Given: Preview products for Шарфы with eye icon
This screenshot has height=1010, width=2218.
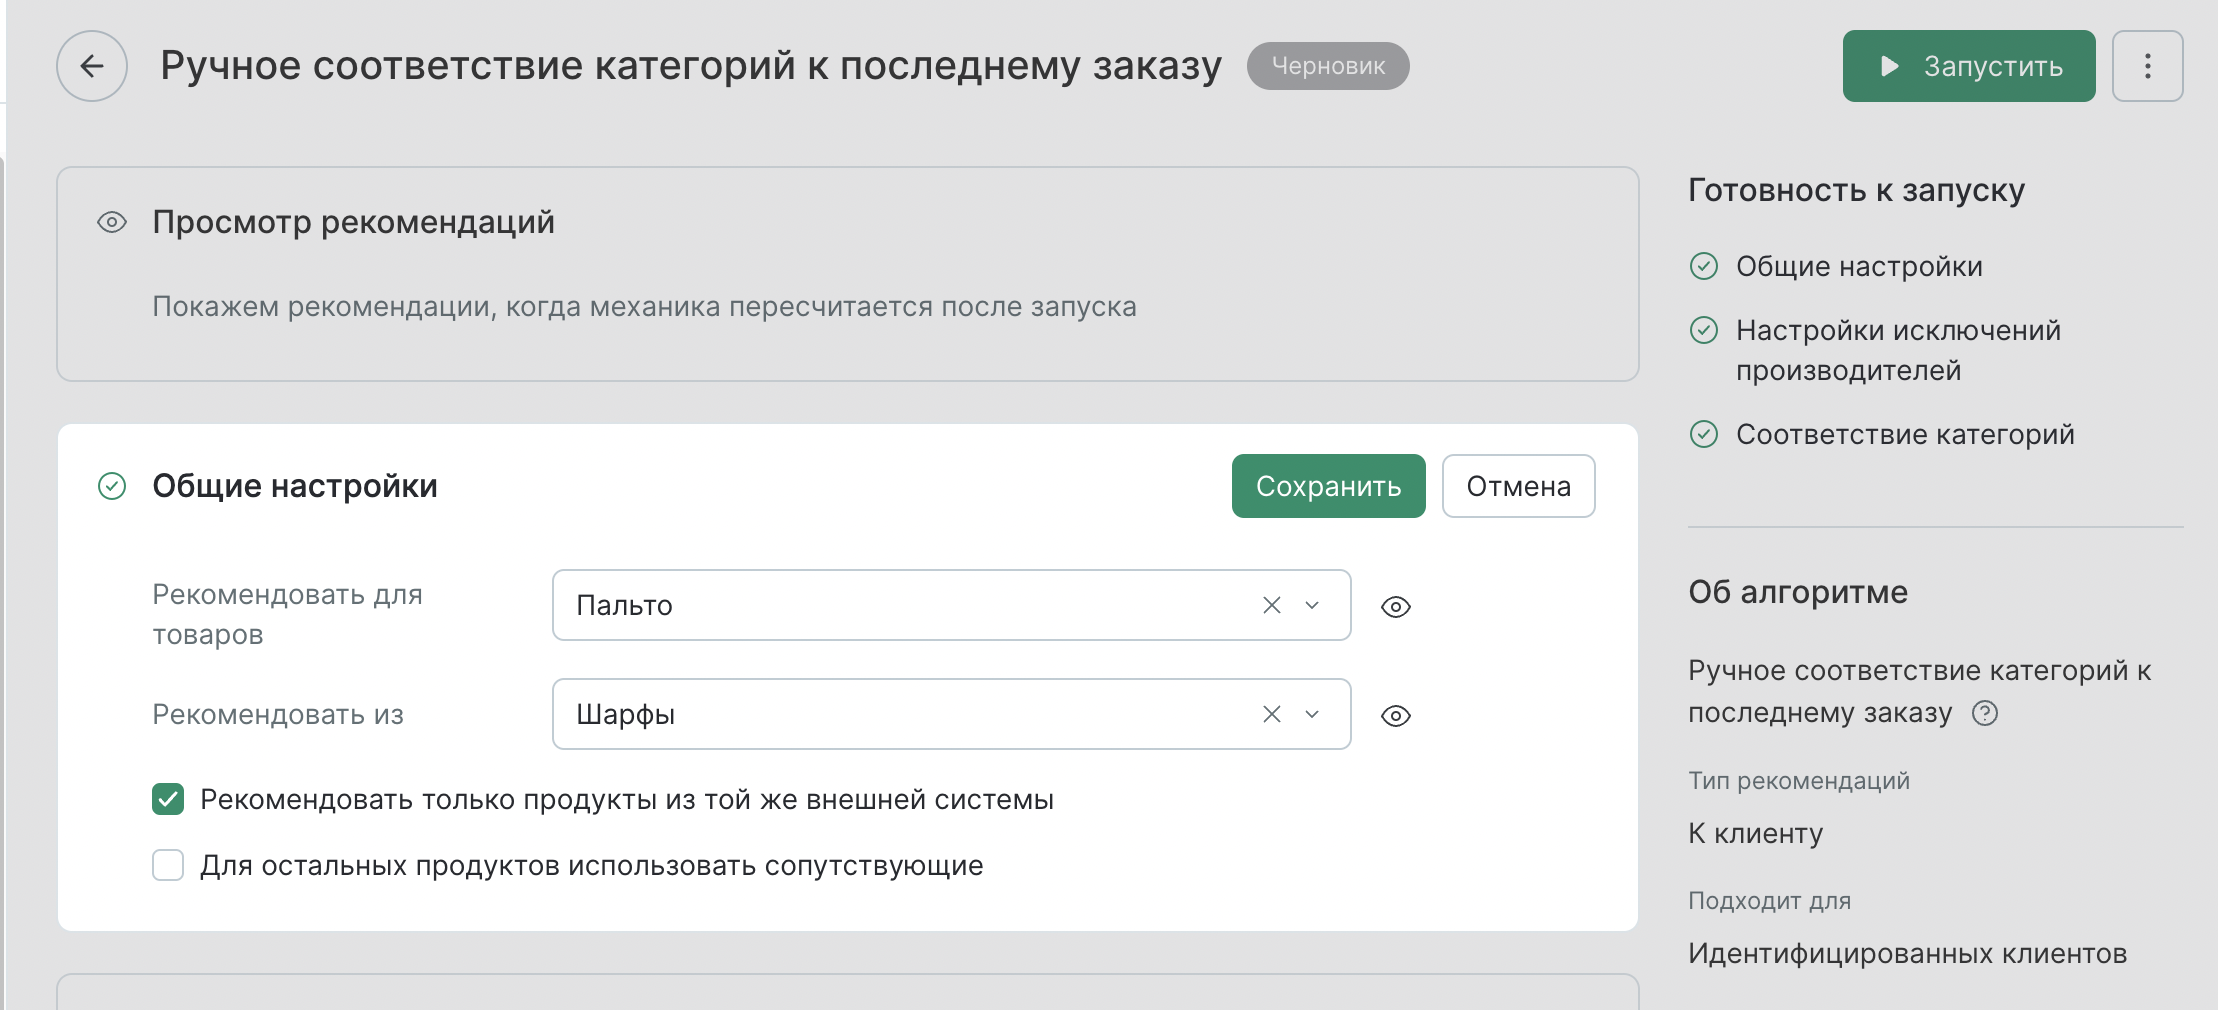Looking at the screenshot, I should pos(1395,715).
